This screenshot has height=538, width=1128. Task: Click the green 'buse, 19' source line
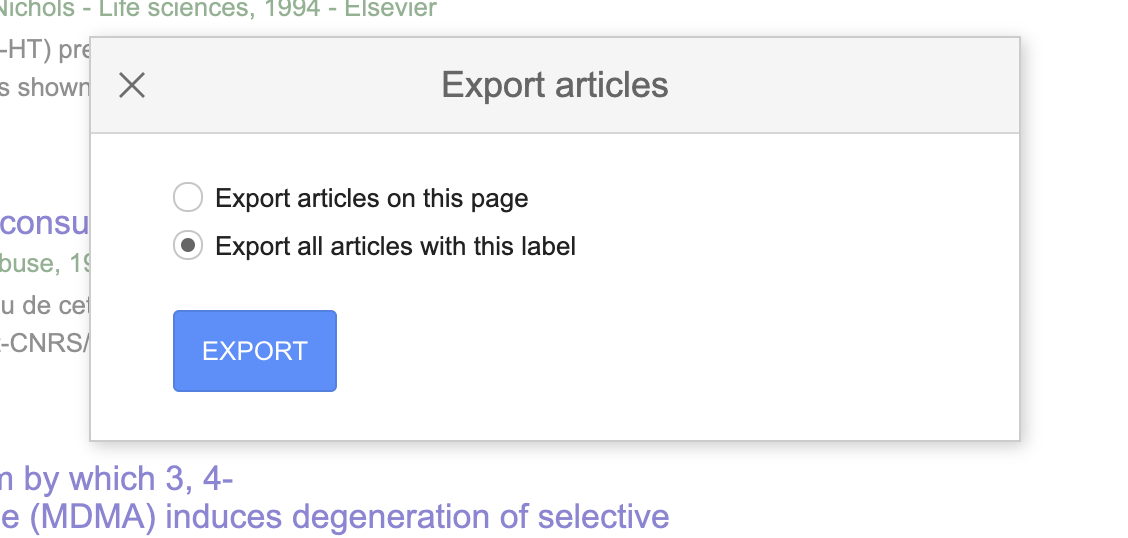coord(45,263)
